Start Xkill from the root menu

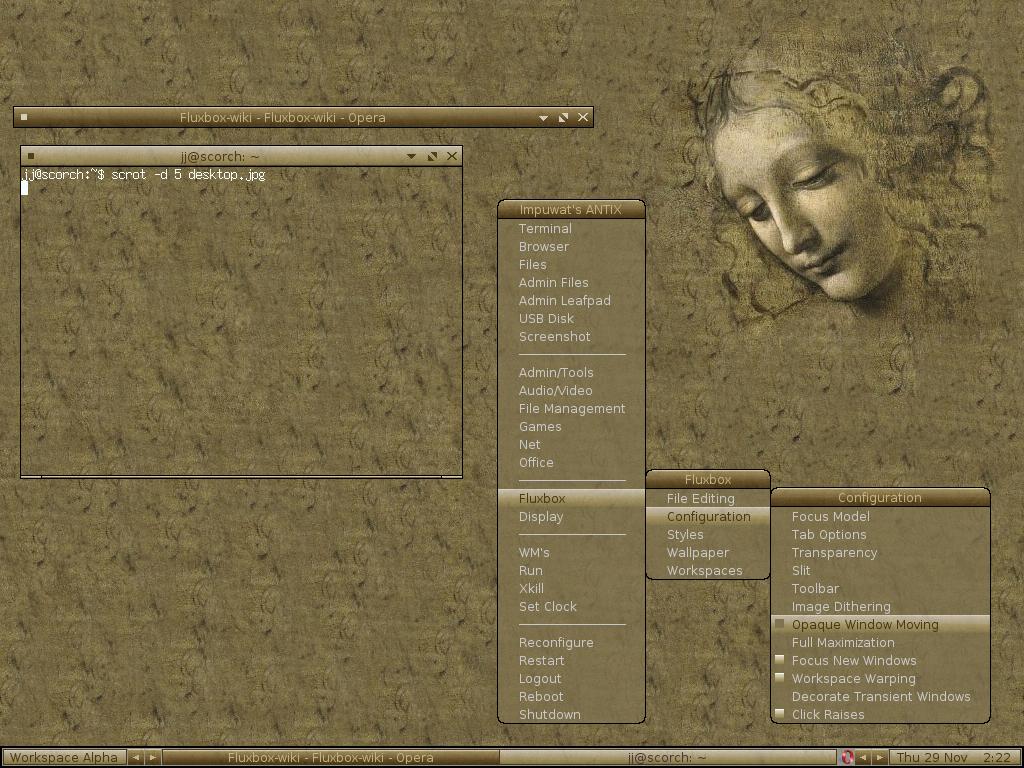(x=571, y=588)
